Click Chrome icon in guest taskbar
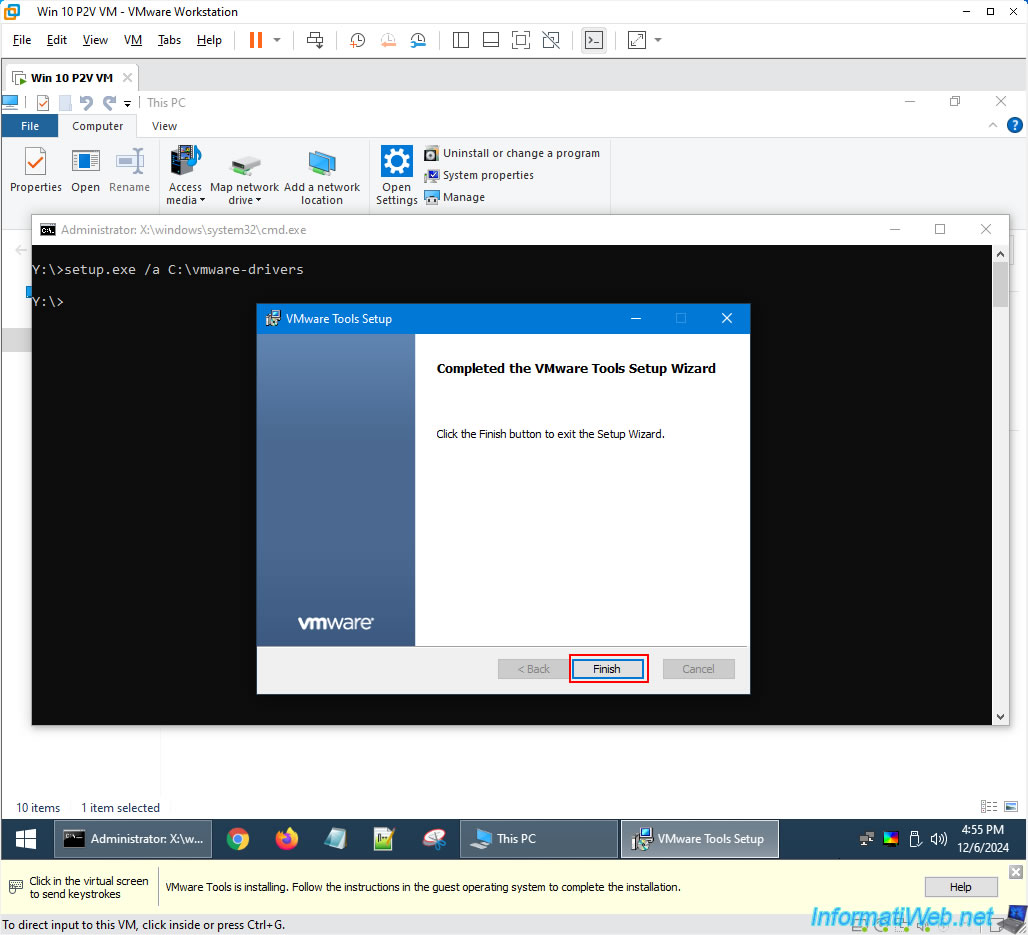The height and width of the screenshot is (935, 1028). 238,839
